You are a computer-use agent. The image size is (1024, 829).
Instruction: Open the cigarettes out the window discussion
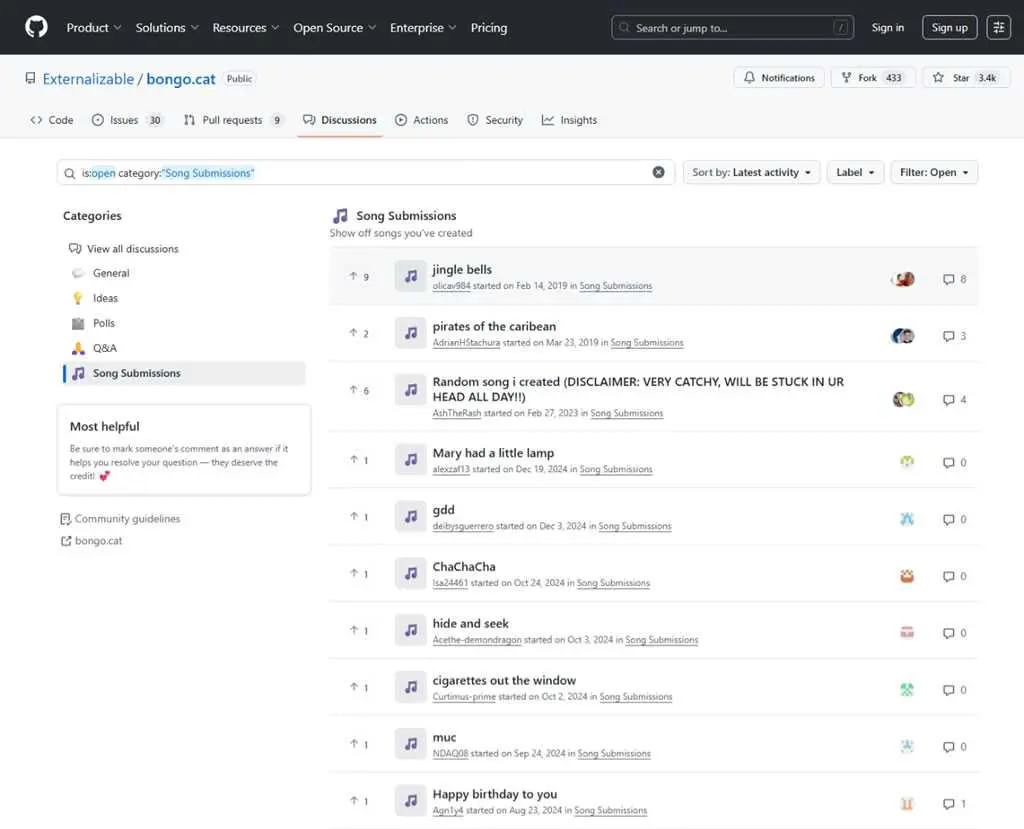pos(504,680)
